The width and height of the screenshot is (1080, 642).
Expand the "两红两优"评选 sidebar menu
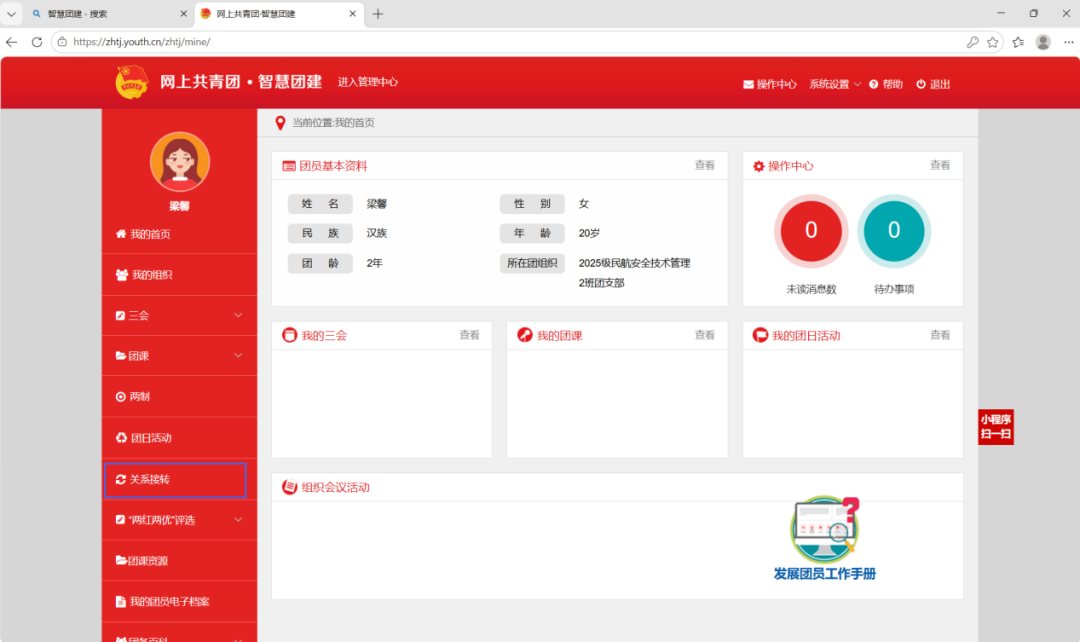point(179,520)
